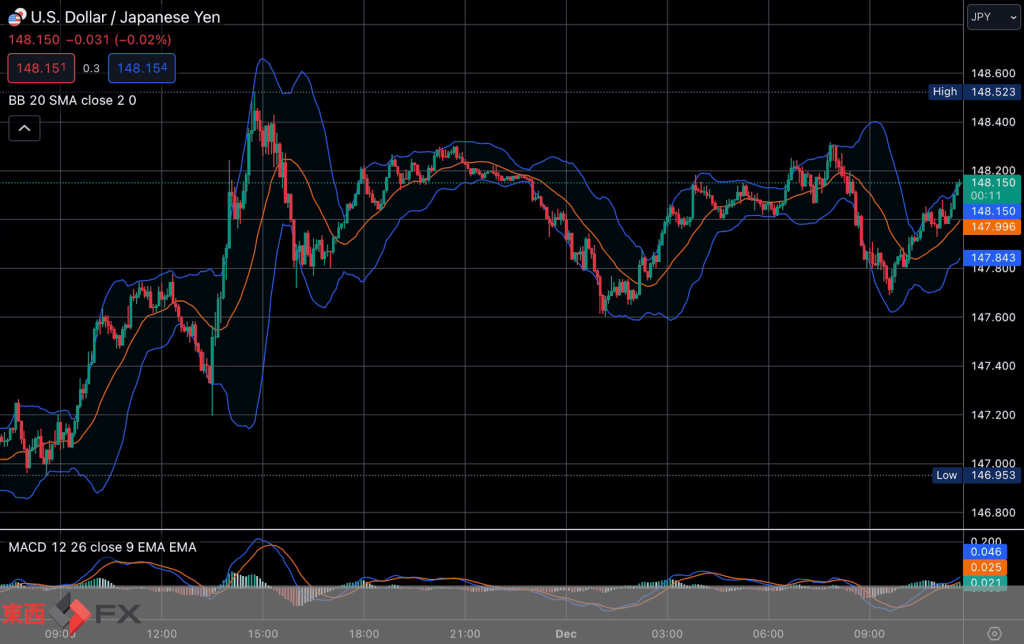Image resolution: width=1024 pixels, height=644 pixels.
Task: Select the BB 20 SMA indicator legend
Action: (72, 100)
